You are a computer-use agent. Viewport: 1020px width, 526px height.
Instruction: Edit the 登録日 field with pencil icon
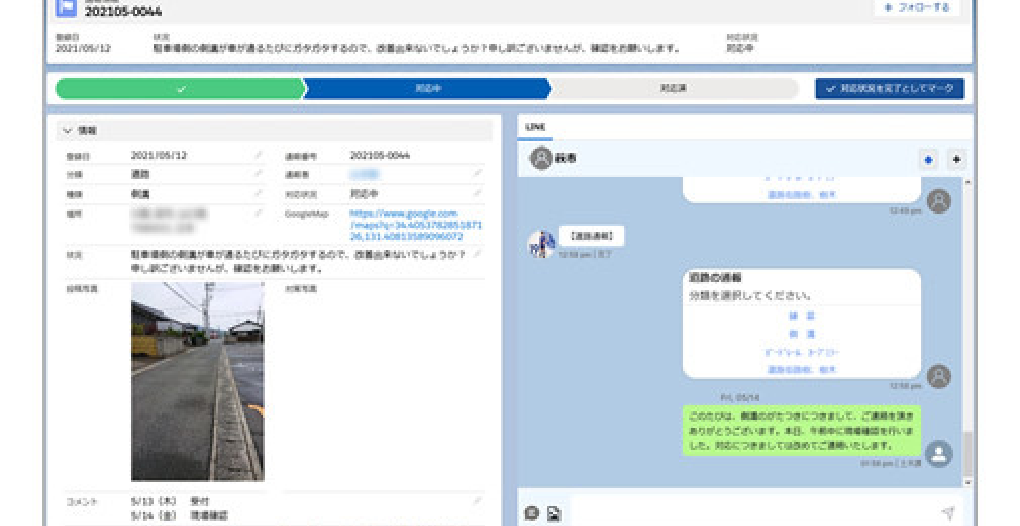click(258, 156)
